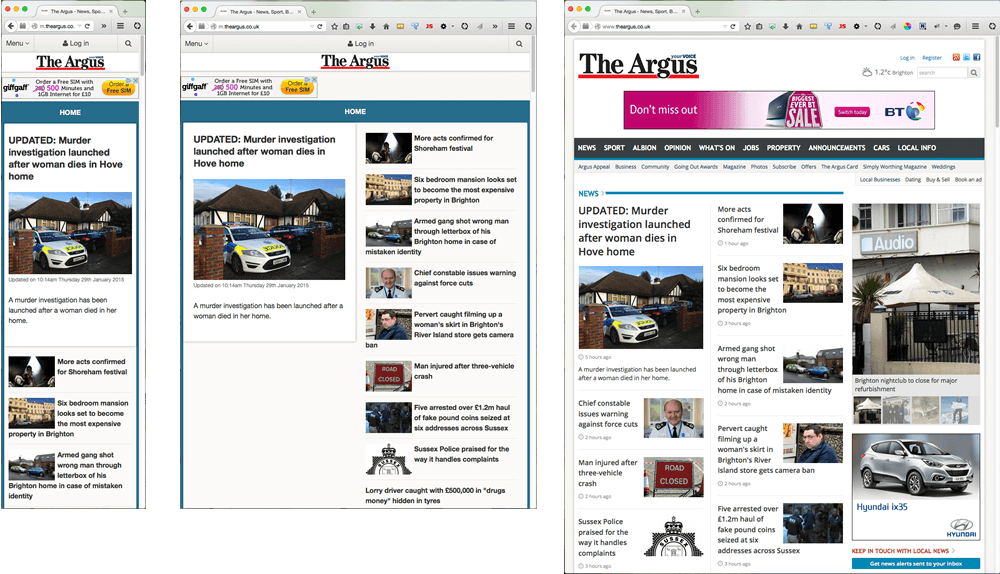The height and width of the screenshot is (574, 1000).
Task: Open the PROPERTY navigation item
Action: point(783,147)
